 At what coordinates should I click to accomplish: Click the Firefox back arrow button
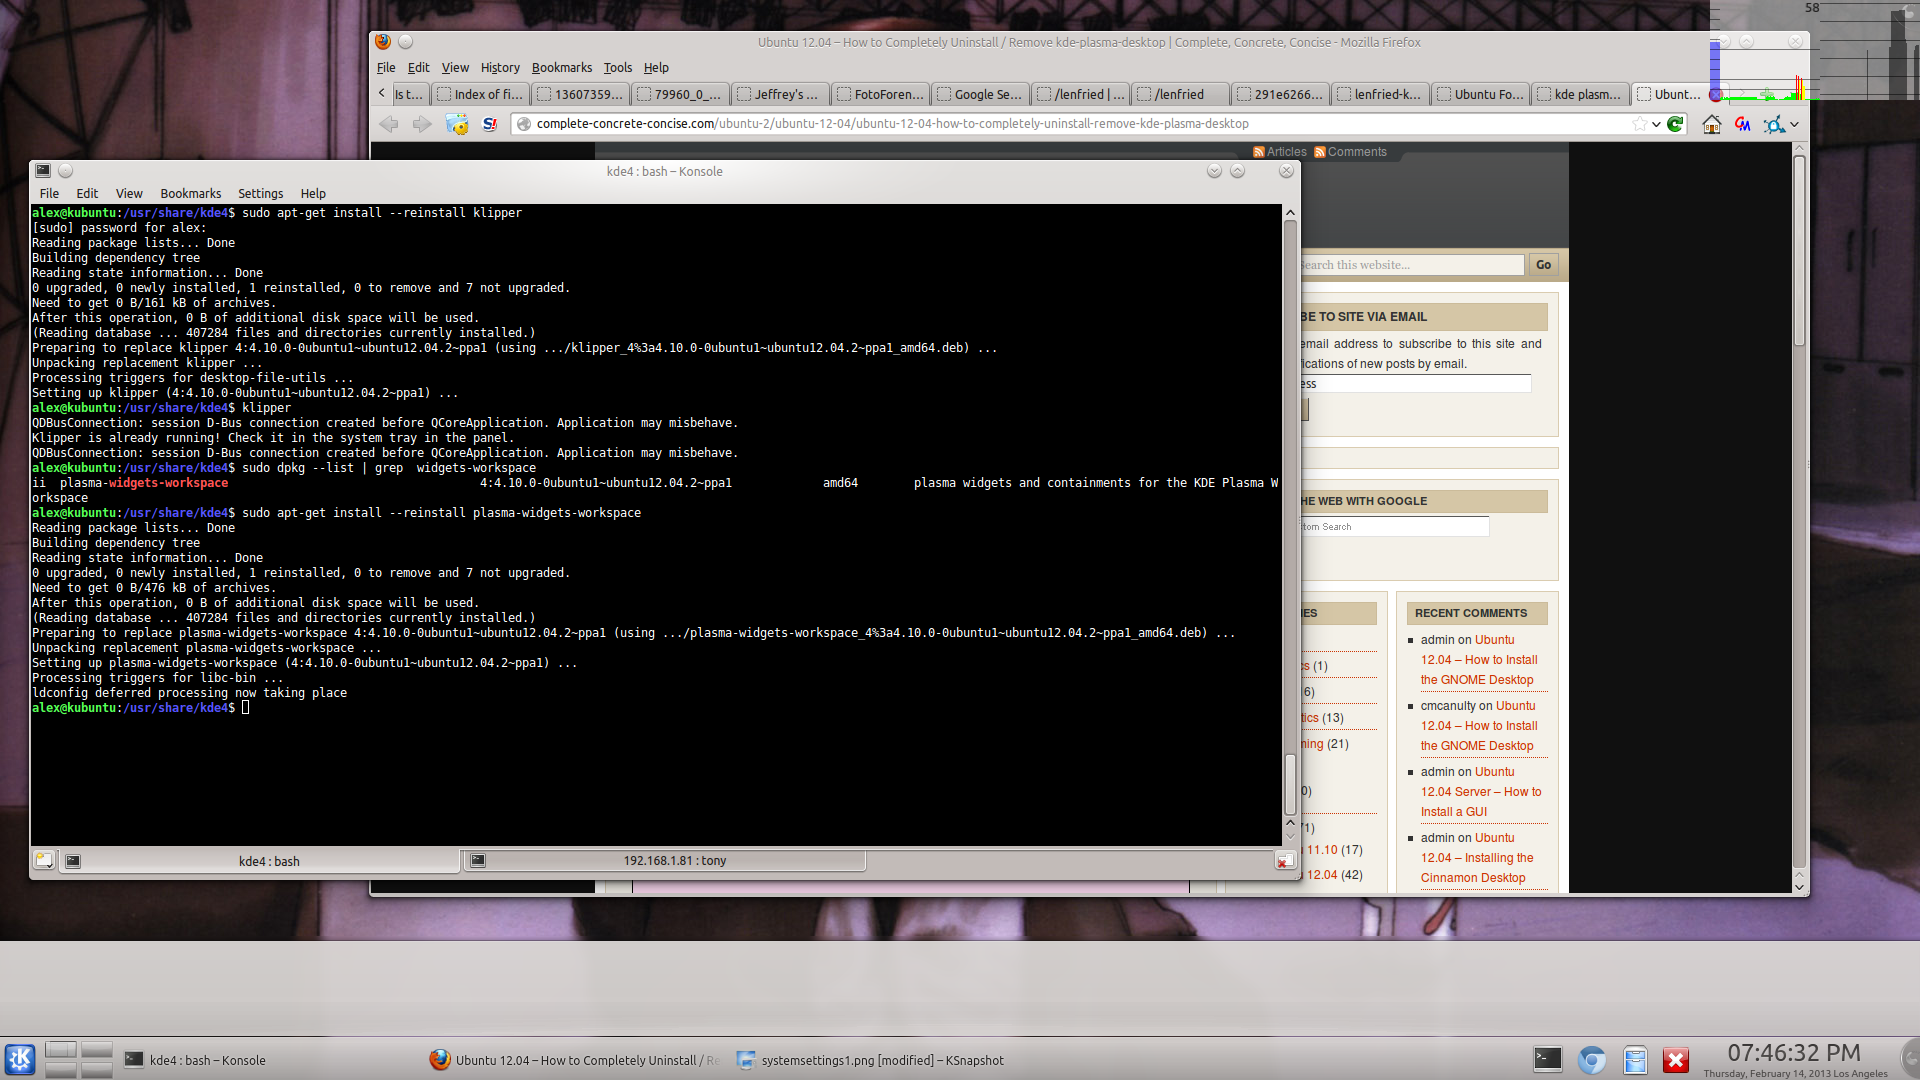389,124
